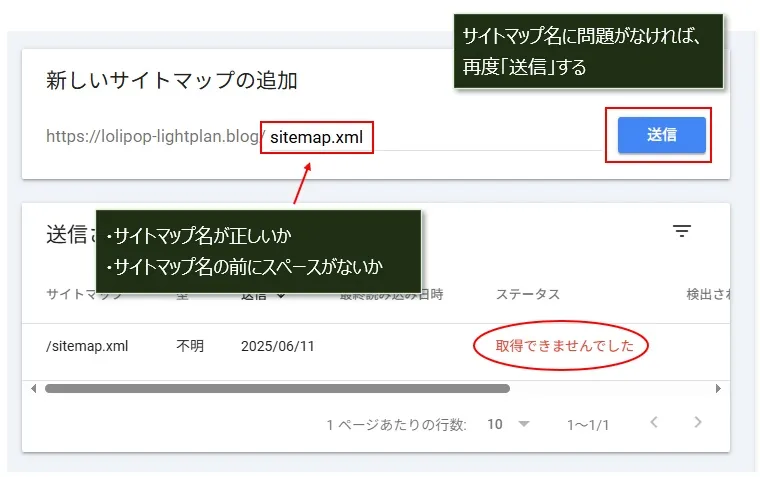The image size is (760, 477).
Task: Click the scrollbar's right arrow
Action: coord(718,388)
